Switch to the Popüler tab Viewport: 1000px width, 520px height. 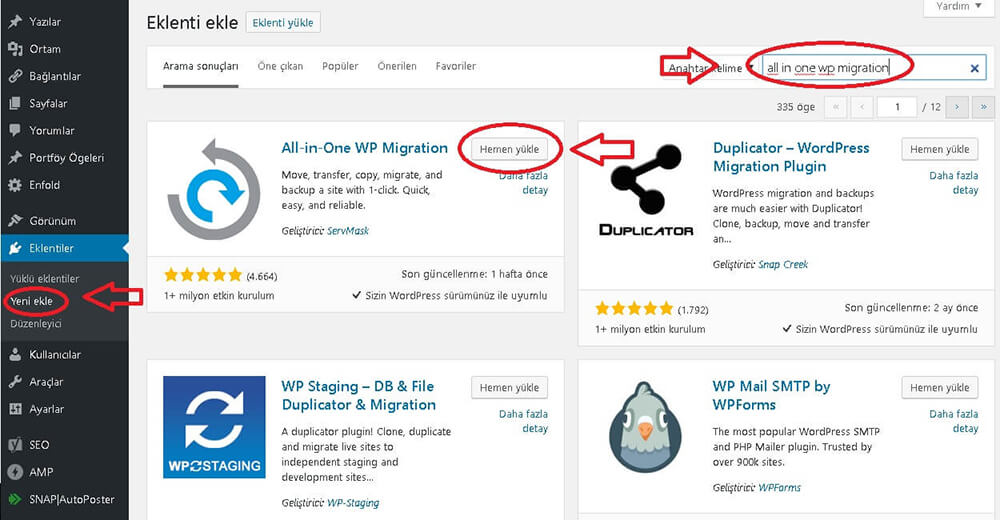pyautogui.click(x=340, y=66)
